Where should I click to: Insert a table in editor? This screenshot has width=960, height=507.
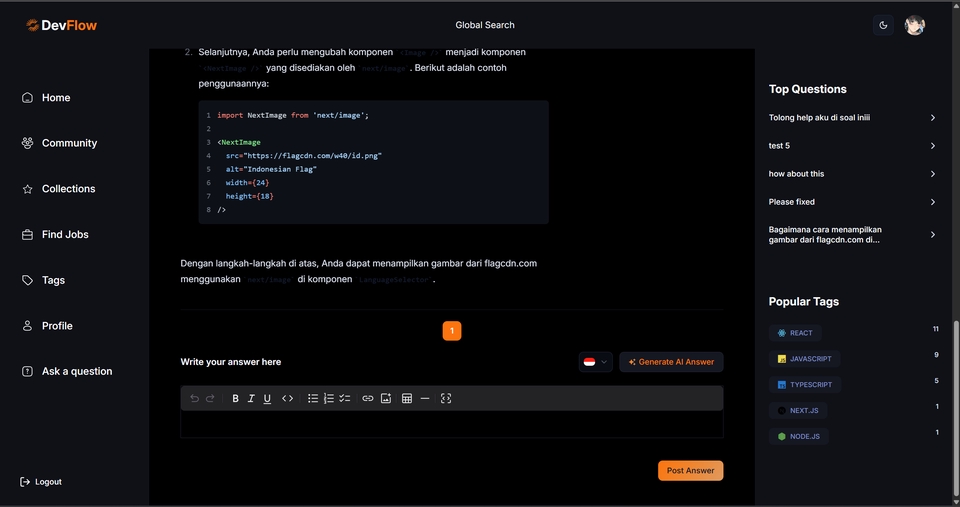[x=407, y=399]
